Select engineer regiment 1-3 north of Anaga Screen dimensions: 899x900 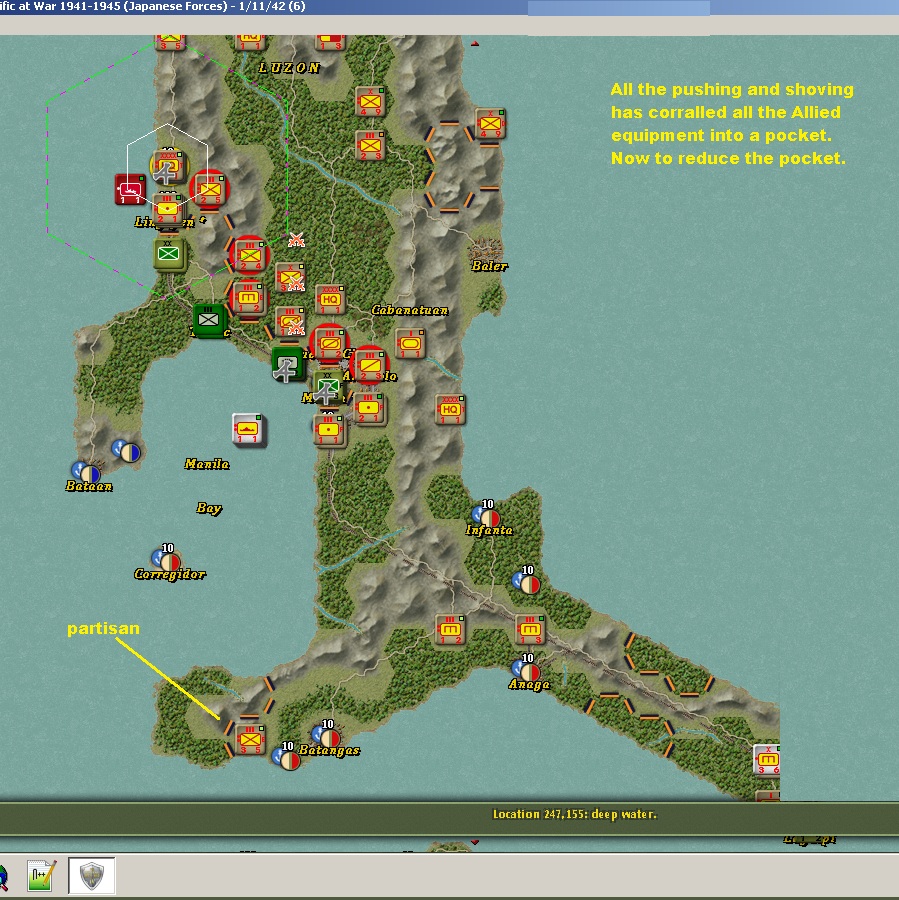click(x=530, y=630)
